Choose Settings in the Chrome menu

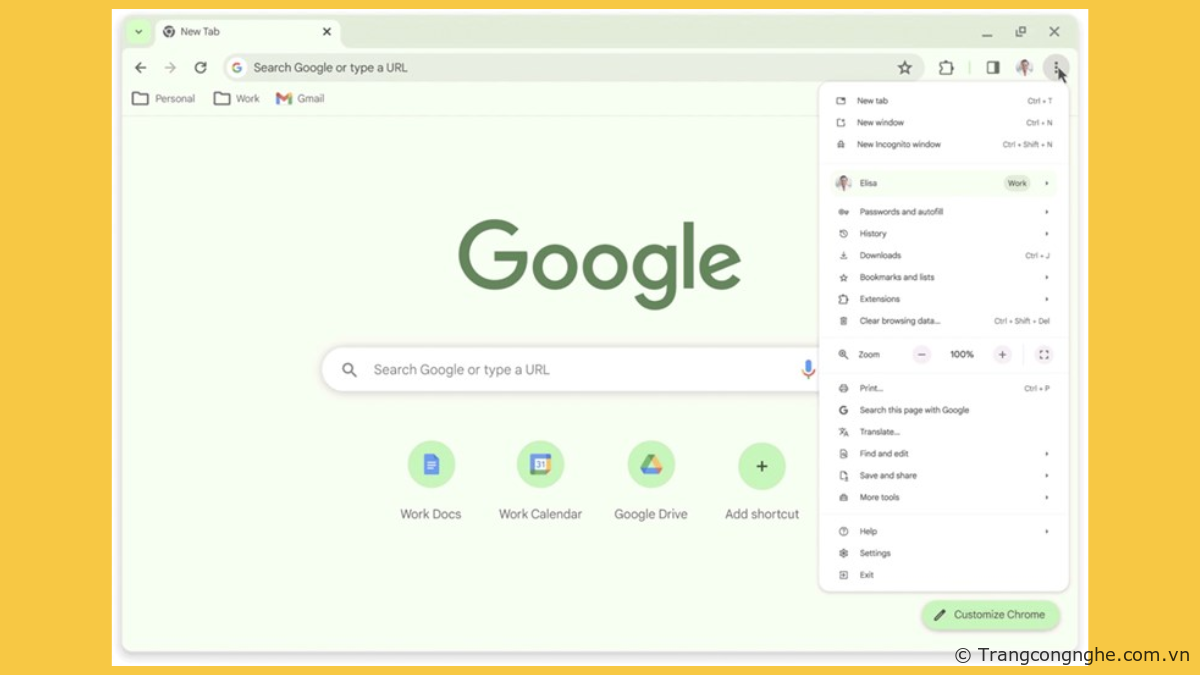(875, 553)
